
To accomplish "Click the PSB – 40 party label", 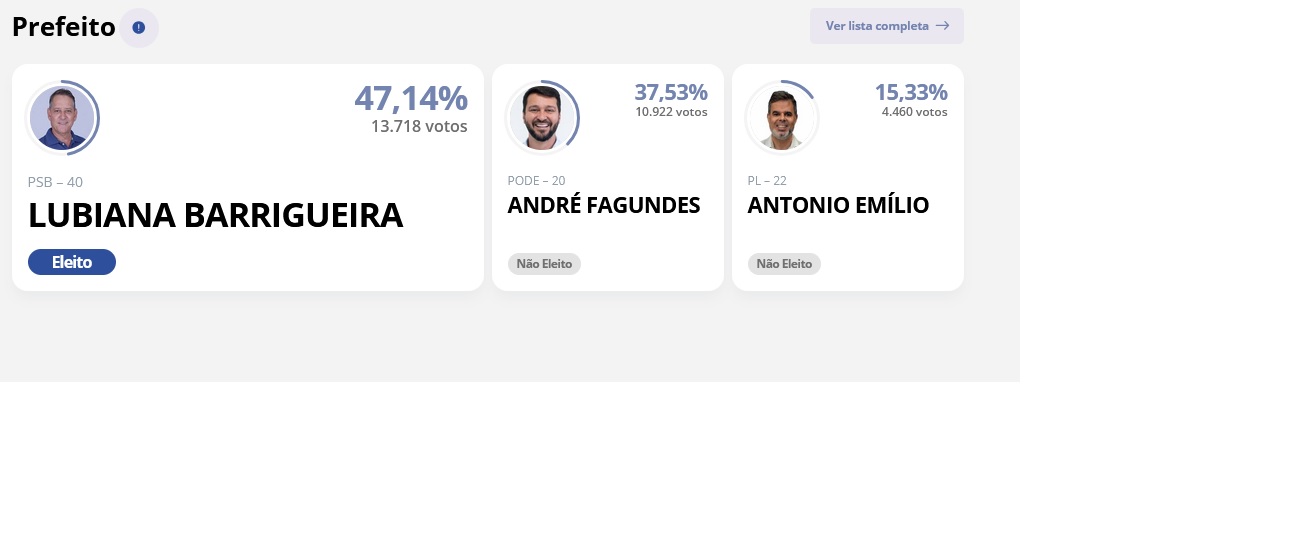I will pos(55,182).
